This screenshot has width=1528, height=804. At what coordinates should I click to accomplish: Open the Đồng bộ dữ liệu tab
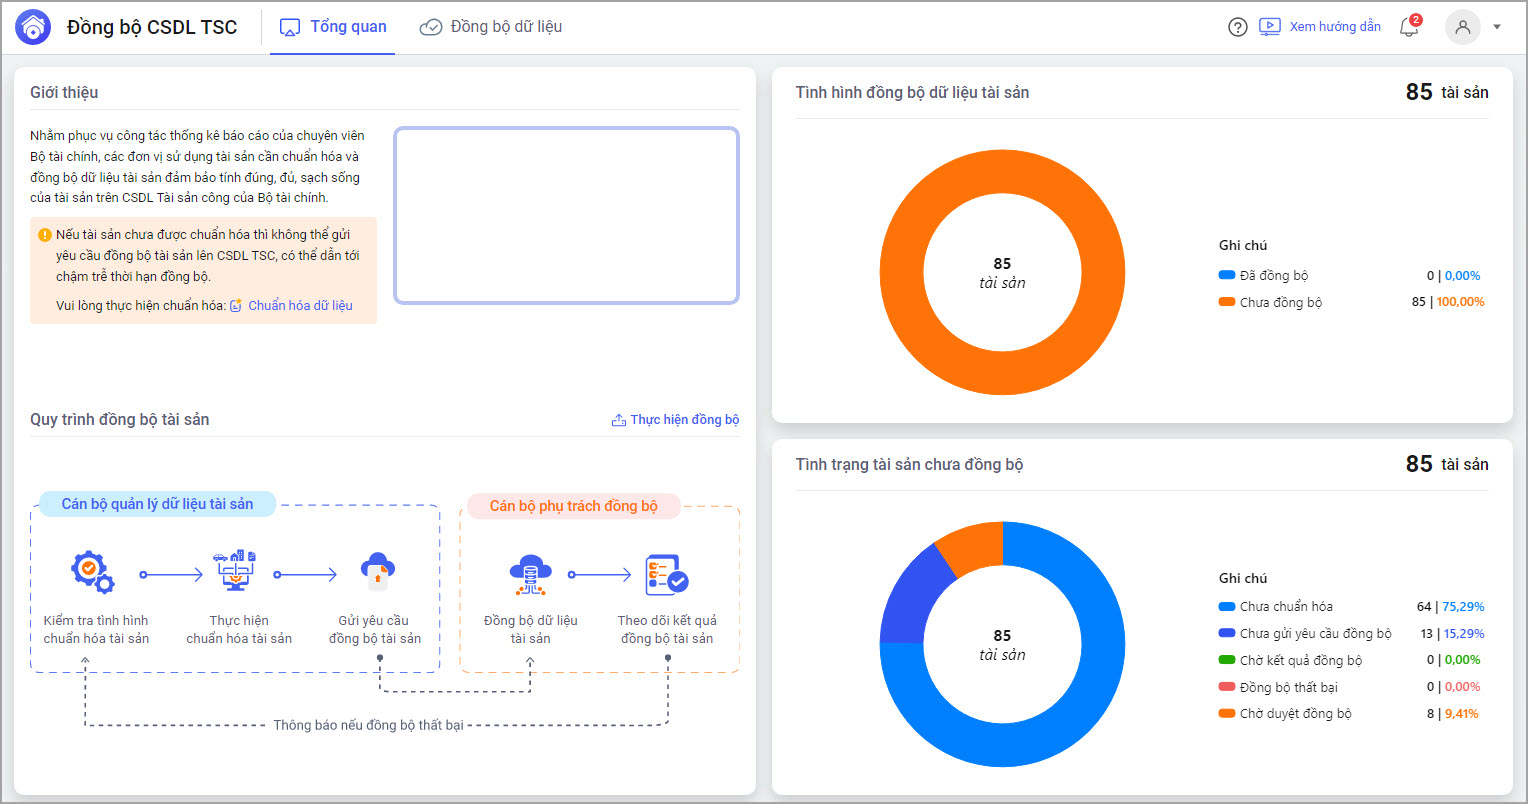(x=491, y=27)
